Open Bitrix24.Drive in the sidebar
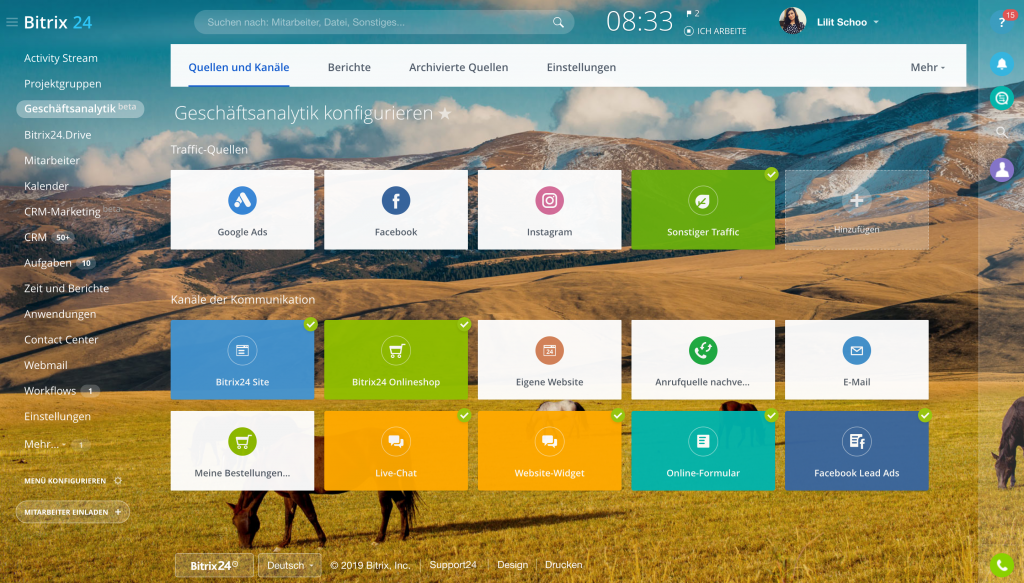The height and width of the screenshot is (583, 1024). pyautogui.click(x=57, y=135)
